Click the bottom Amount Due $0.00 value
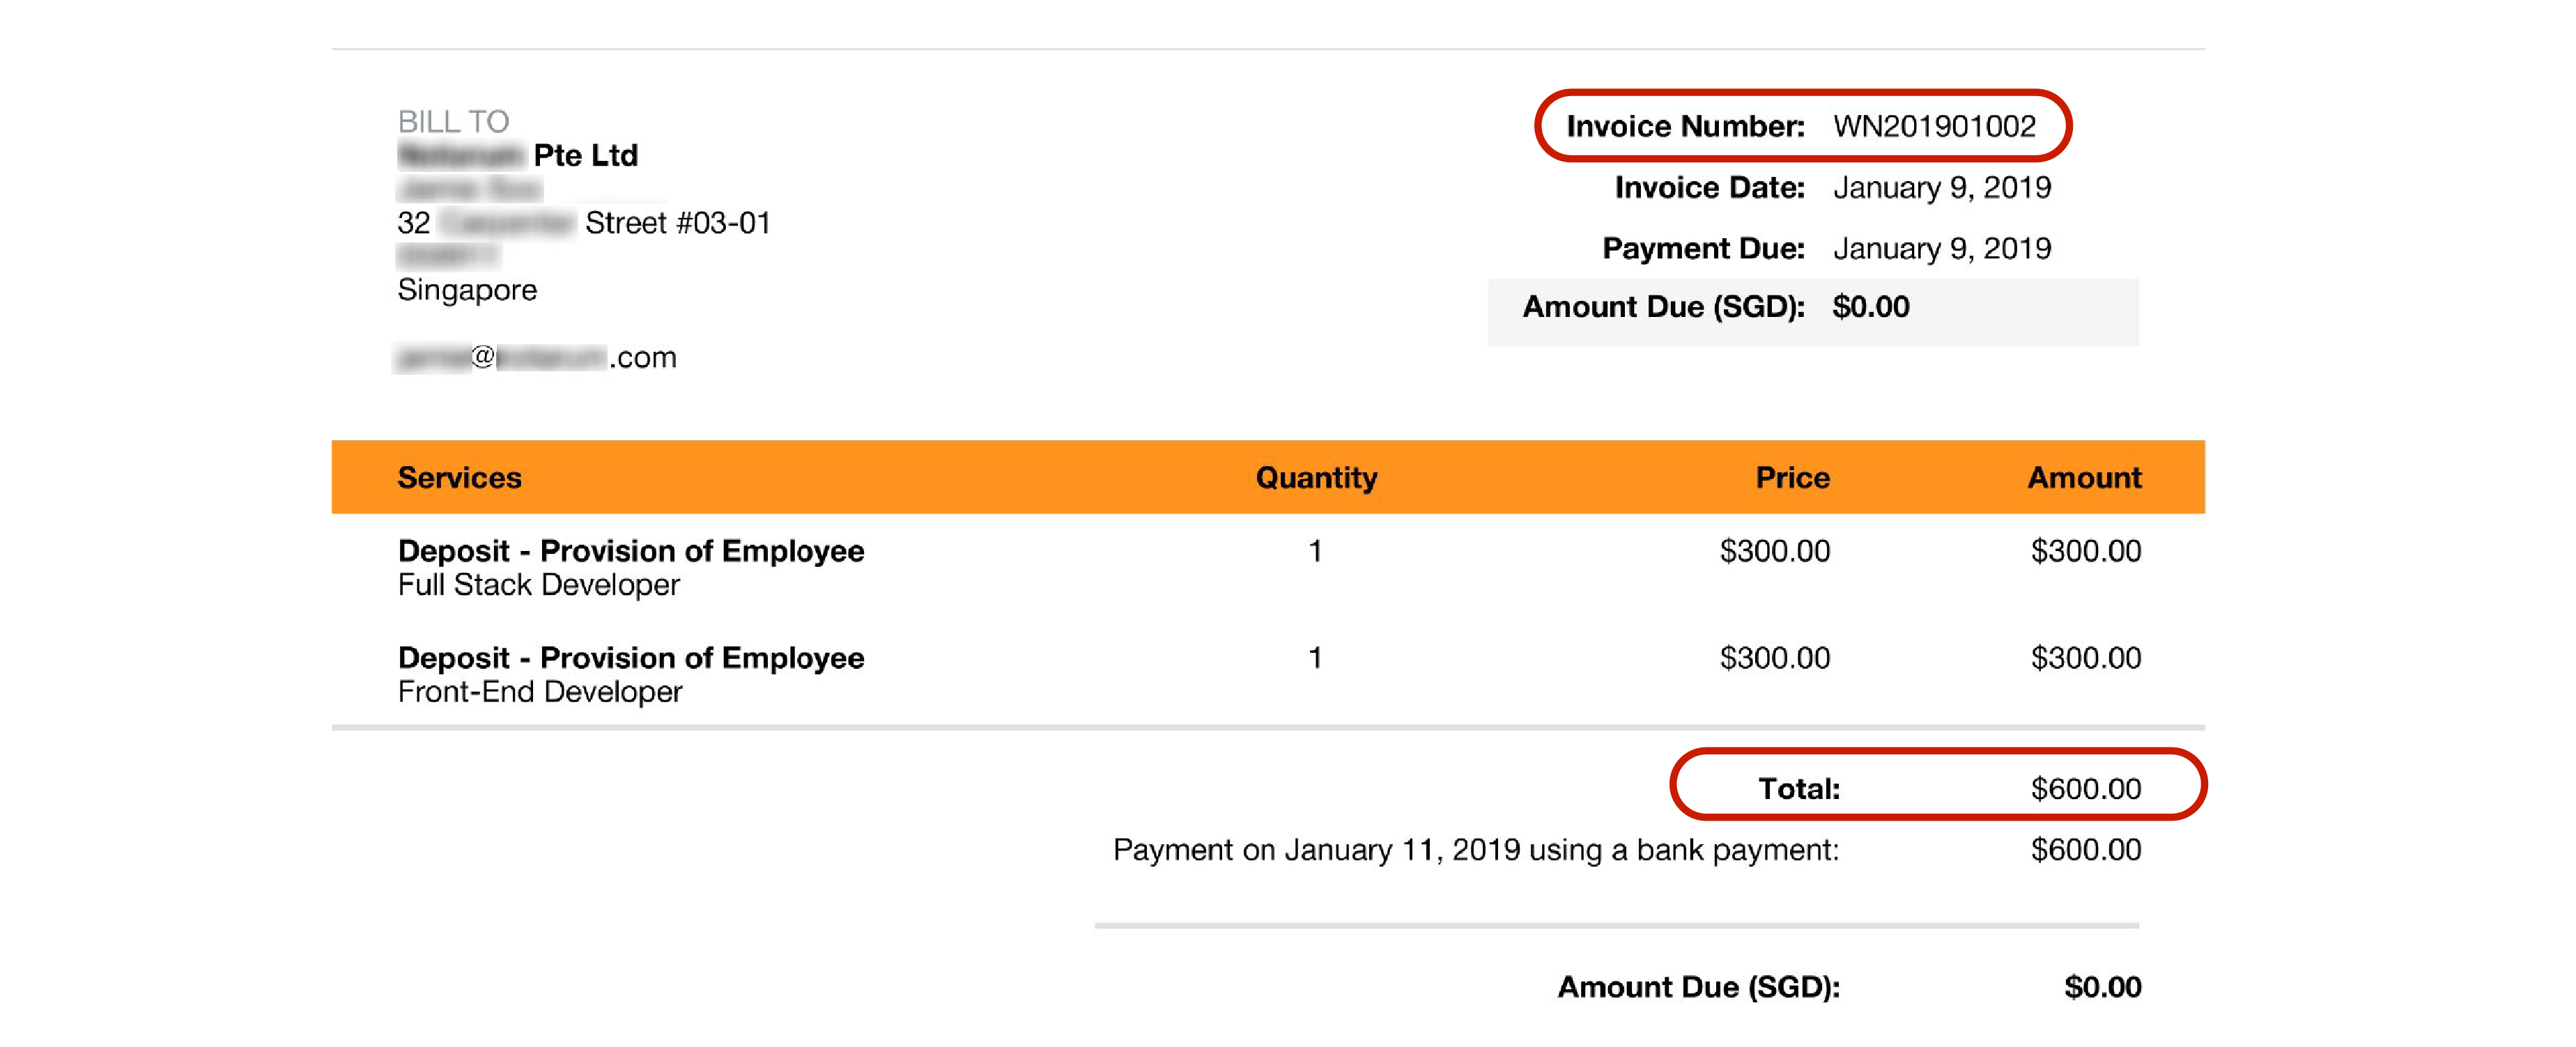 coord(2102,986)
